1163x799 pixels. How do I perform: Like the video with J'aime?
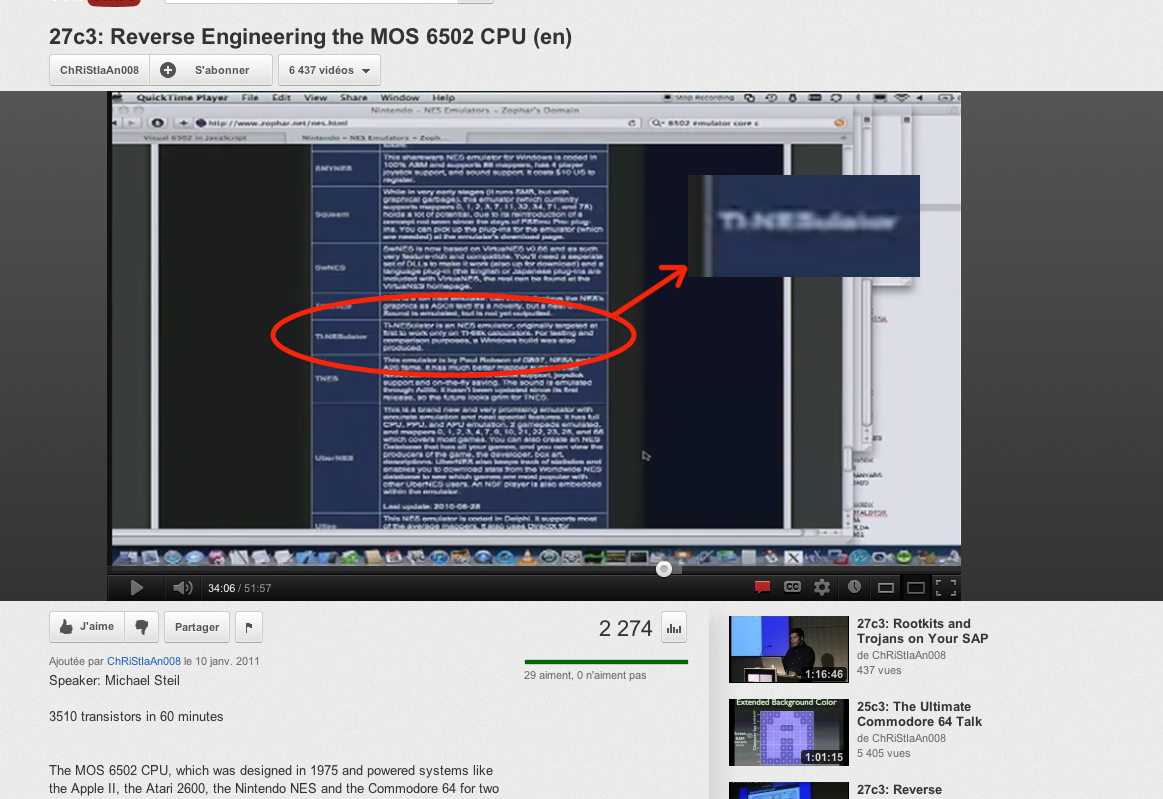coord(87,627)
